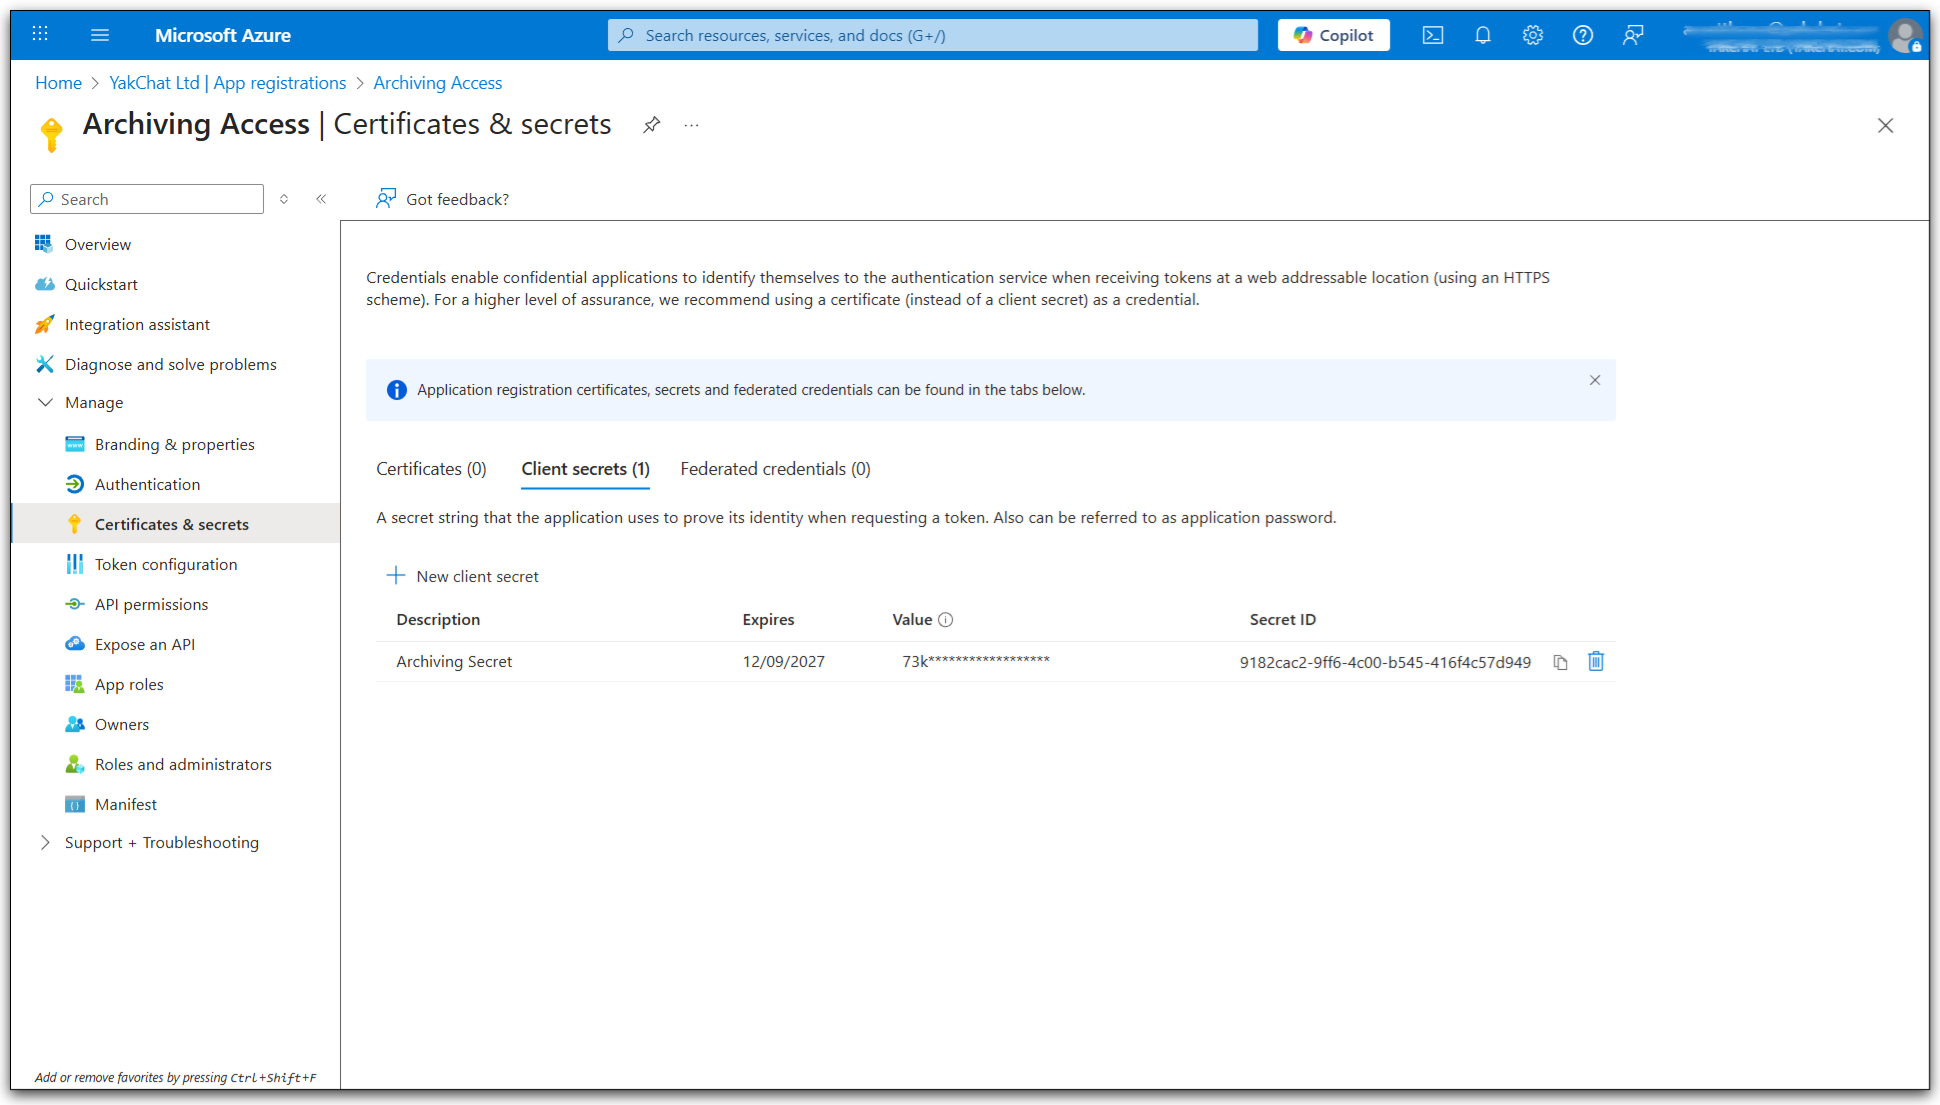Open YakChat Ltd App registrations breadcrumb
Image resolution: width=1940 pixels, height=1105 pixels.
(x=227, y=83)
